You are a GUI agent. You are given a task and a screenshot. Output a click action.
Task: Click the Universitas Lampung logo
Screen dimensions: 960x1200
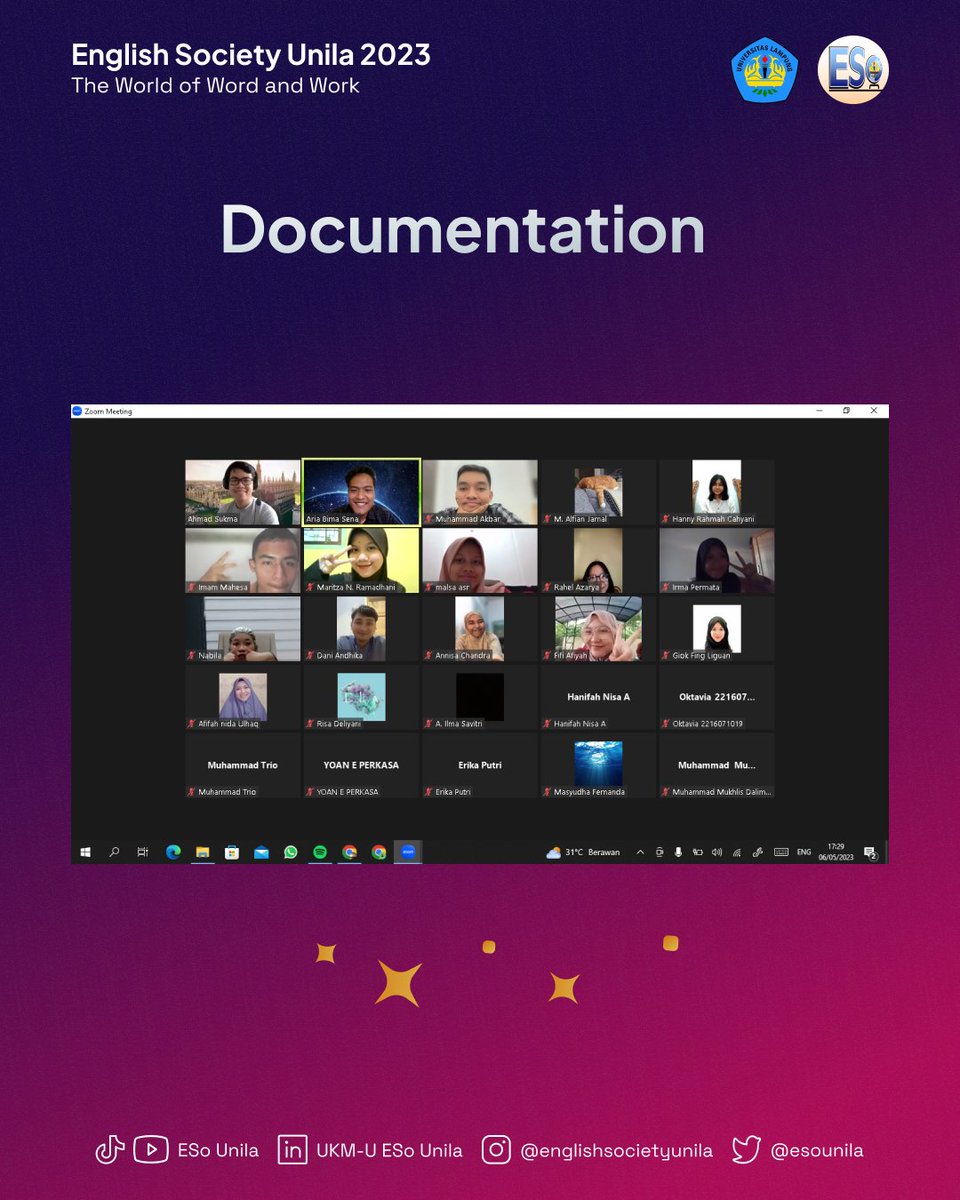tap(764, 70)
